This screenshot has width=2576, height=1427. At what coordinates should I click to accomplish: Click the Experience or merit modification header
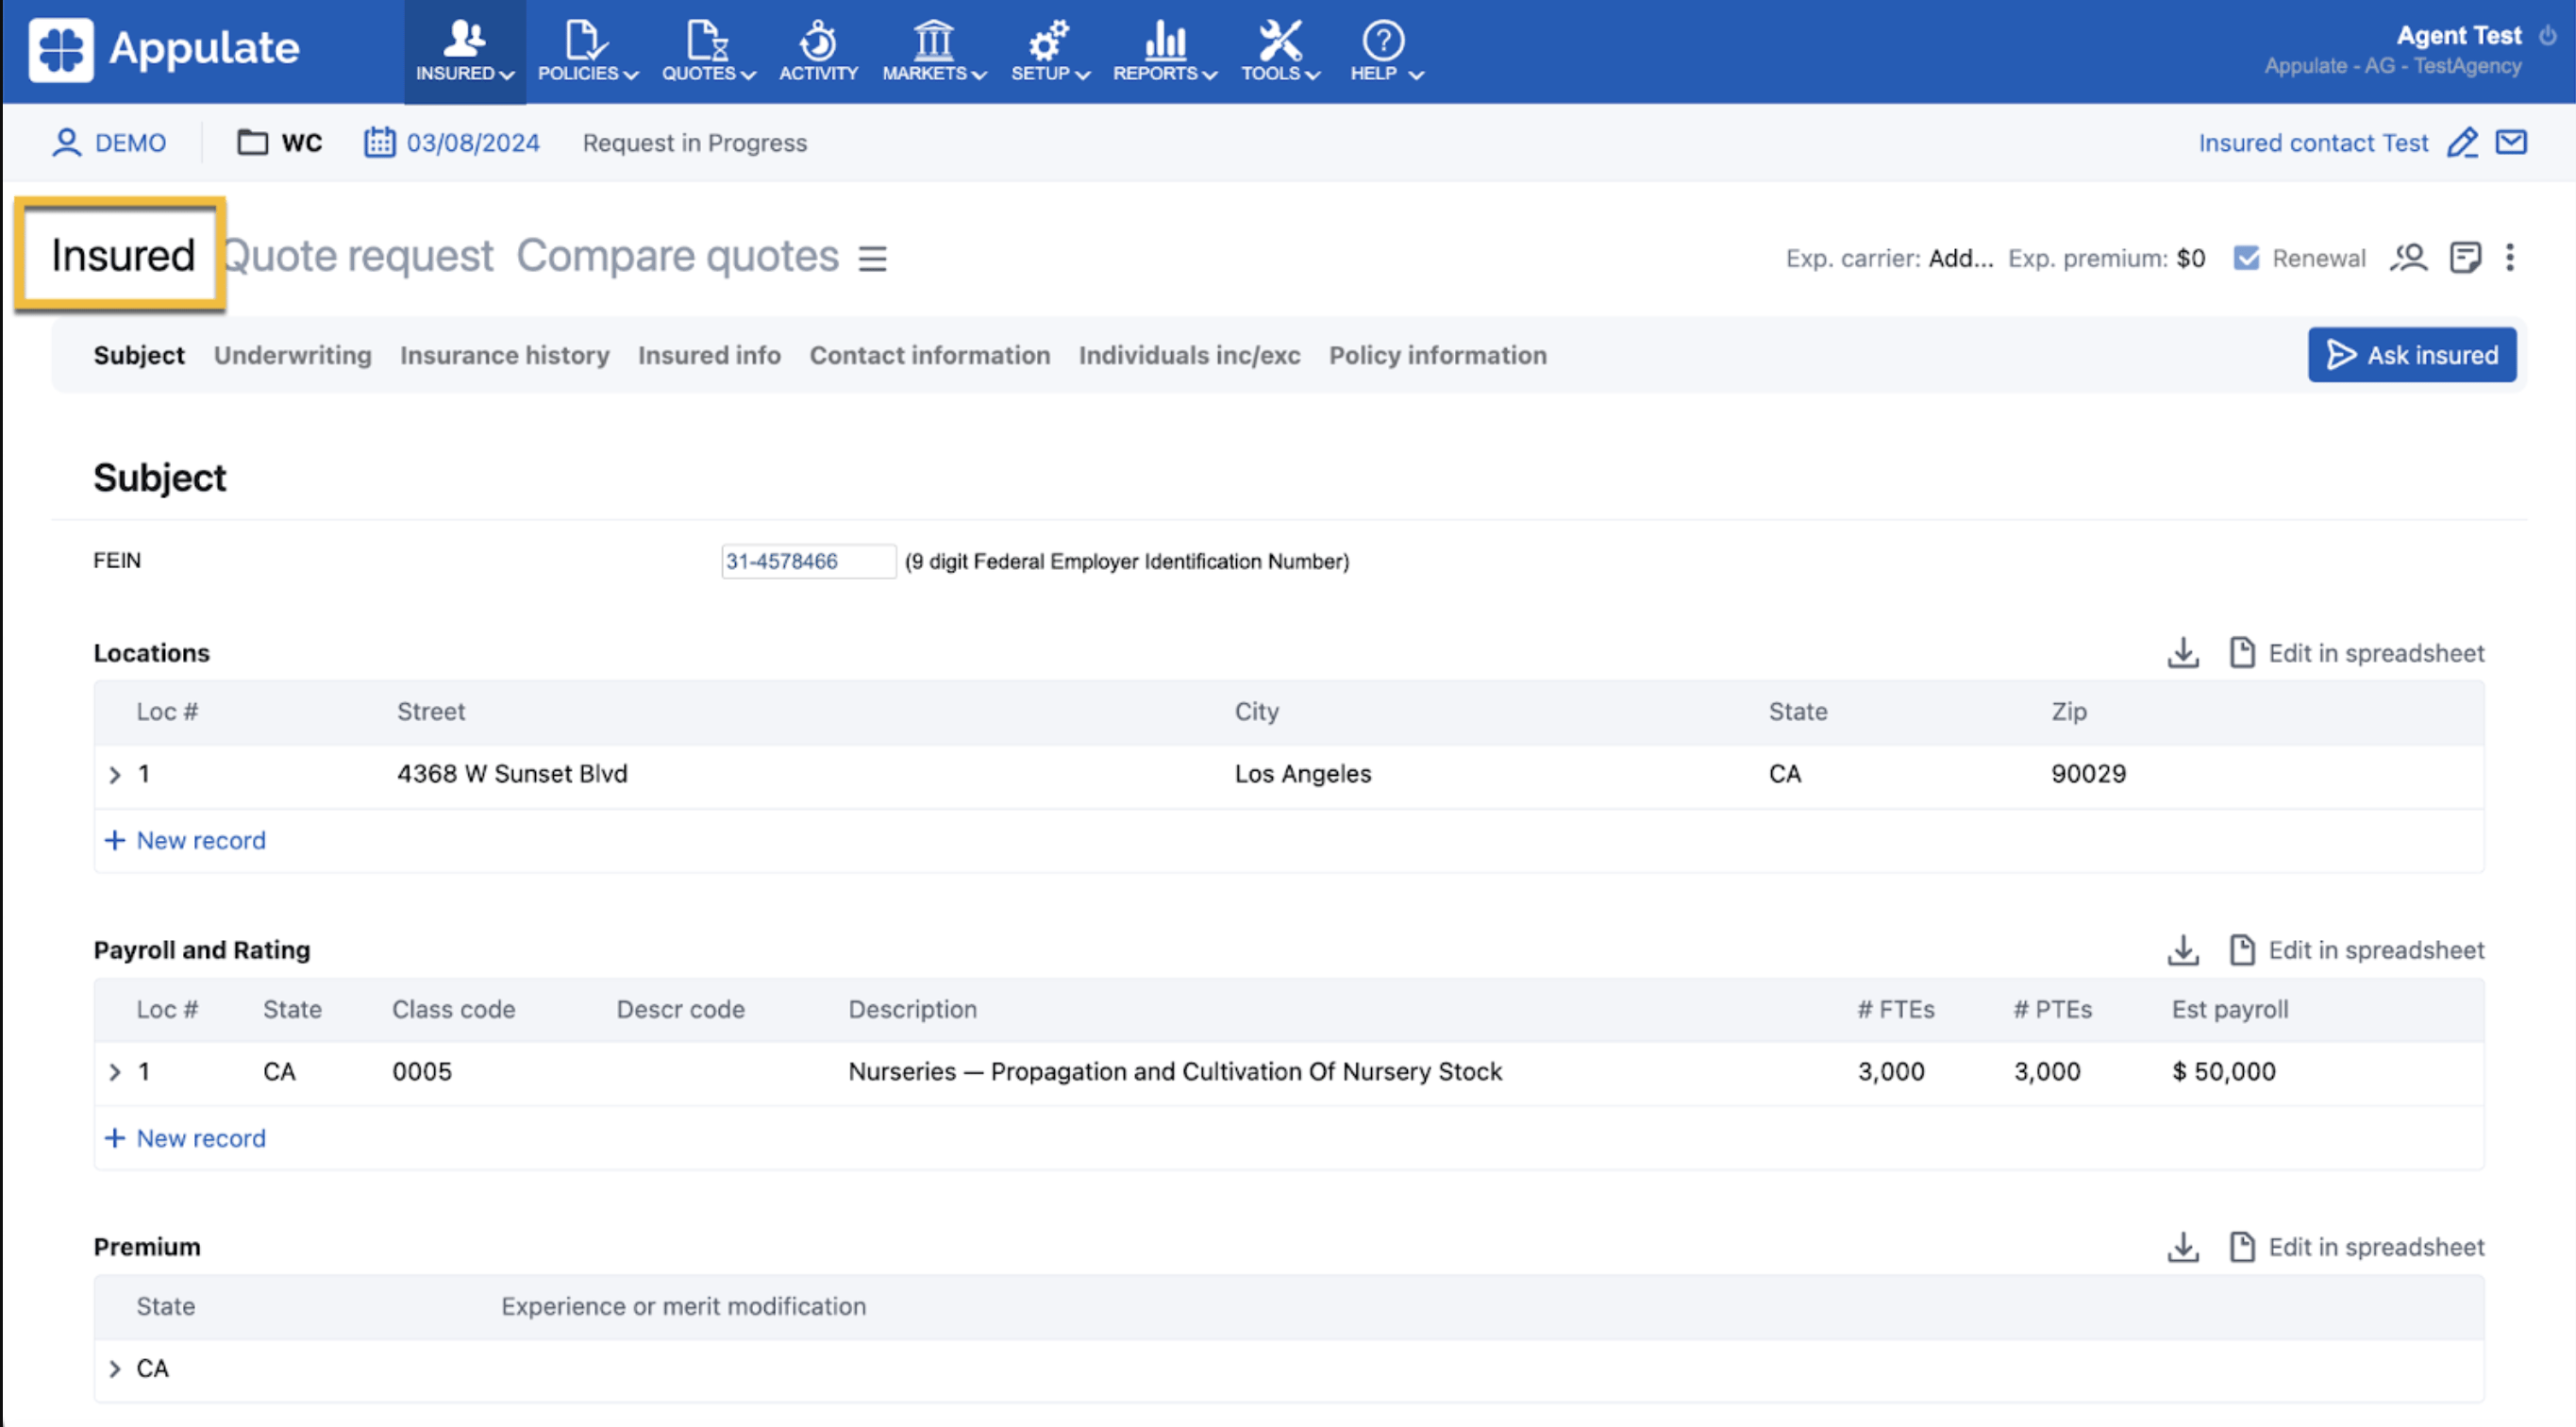click(x=683, y=1306)
